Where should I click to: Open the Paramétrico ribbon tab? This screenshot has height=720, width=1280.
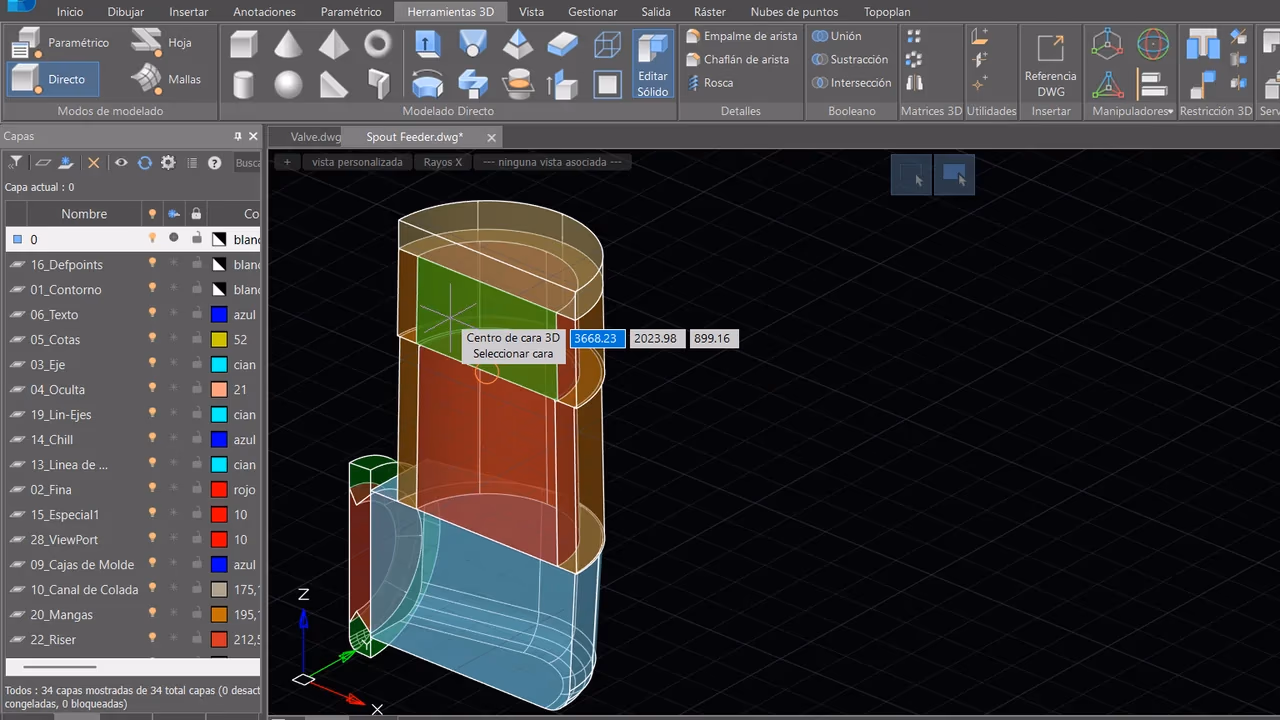pyautogui.click(x=351, y=12)
